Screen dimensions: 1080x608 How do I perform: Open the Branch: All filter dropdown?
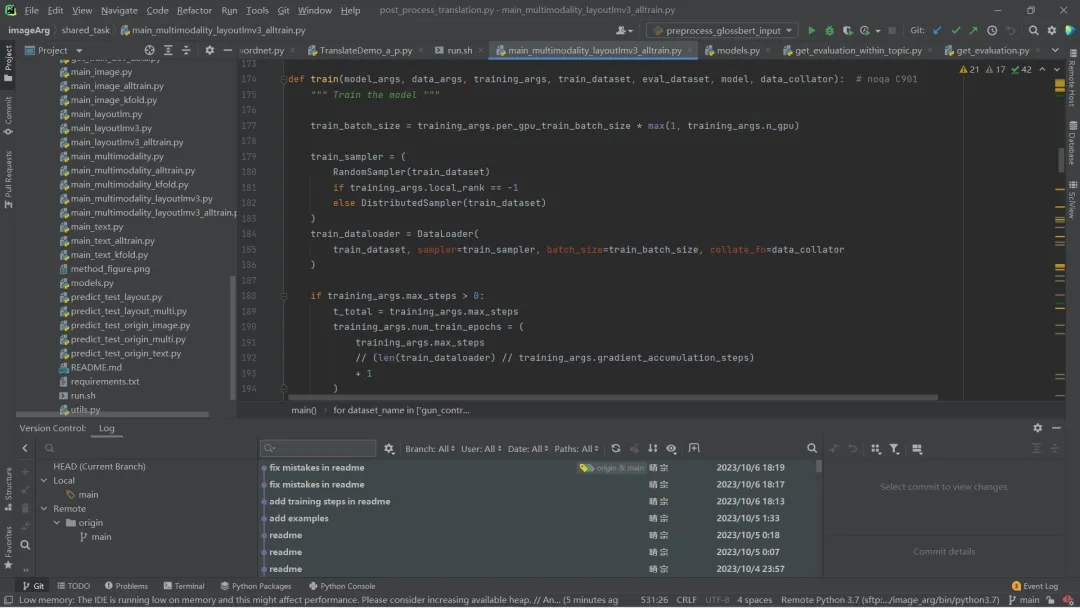[430, 449]
